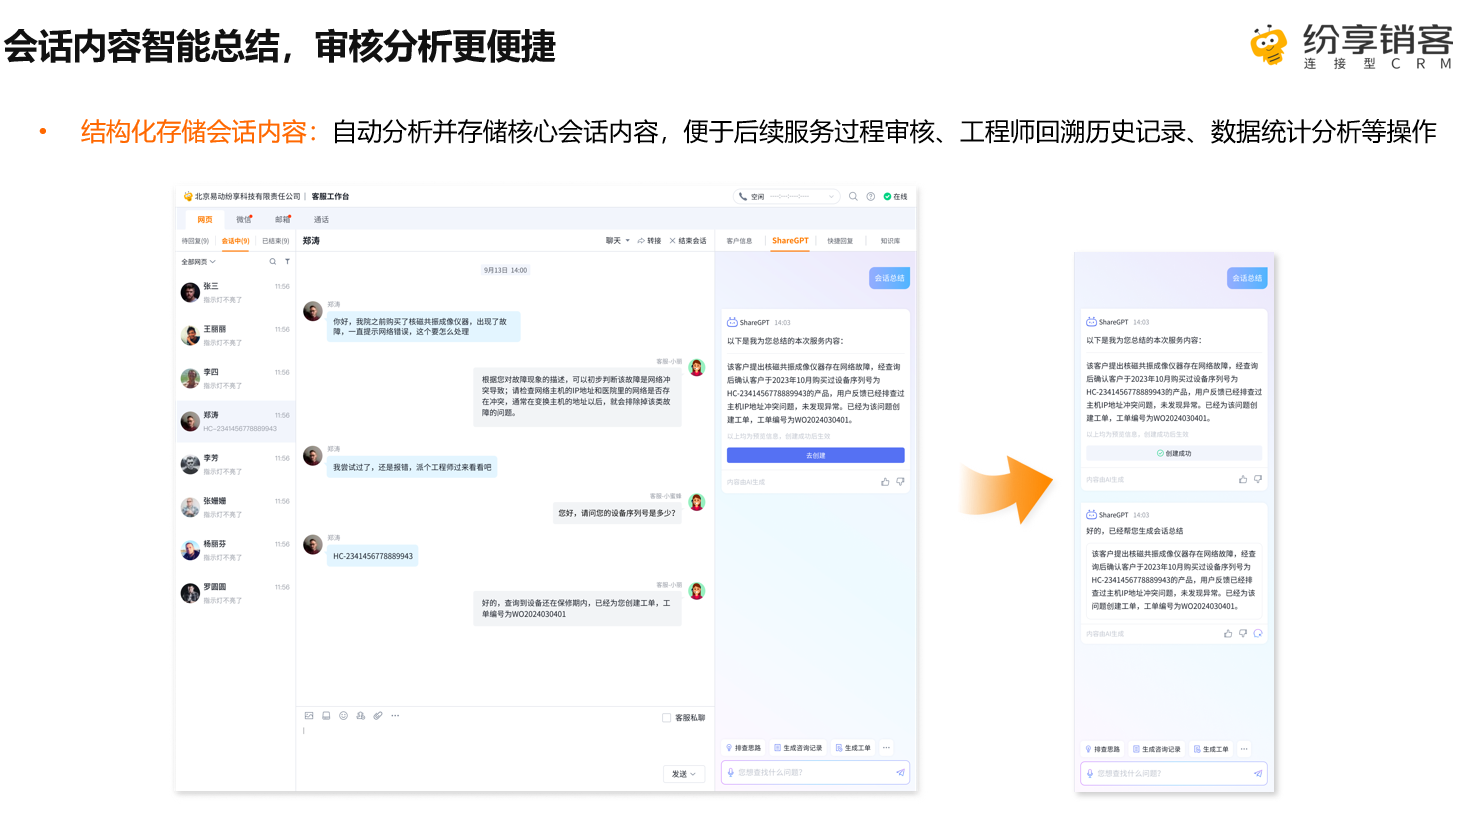The image size is (1471, 818).
Task: Click the search magnifier in the top bar
Action: [x=853, y=197]
